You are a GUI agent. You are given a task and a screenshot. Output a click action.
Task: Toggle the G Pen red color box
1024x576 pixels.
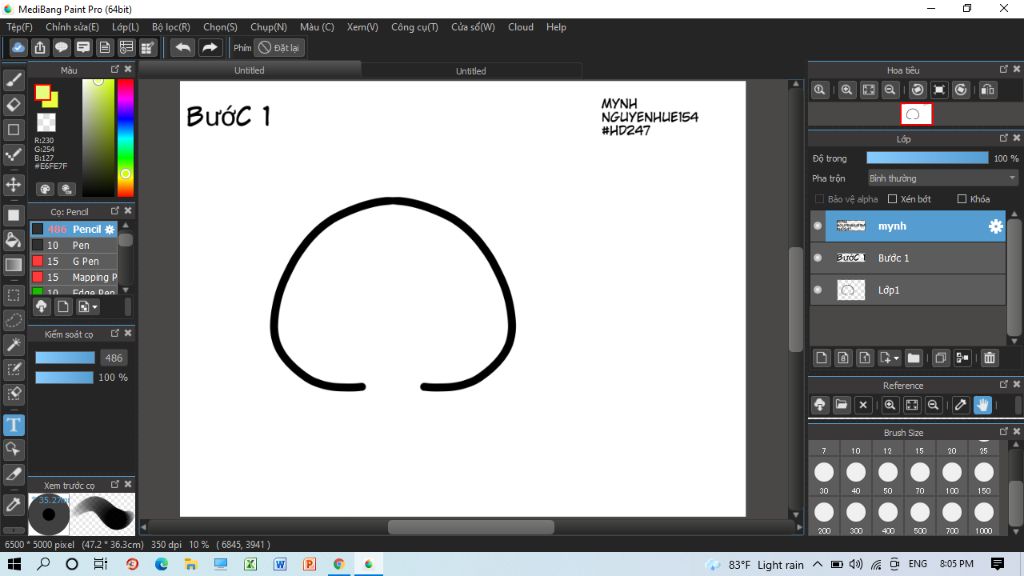[x=38, y=261]
